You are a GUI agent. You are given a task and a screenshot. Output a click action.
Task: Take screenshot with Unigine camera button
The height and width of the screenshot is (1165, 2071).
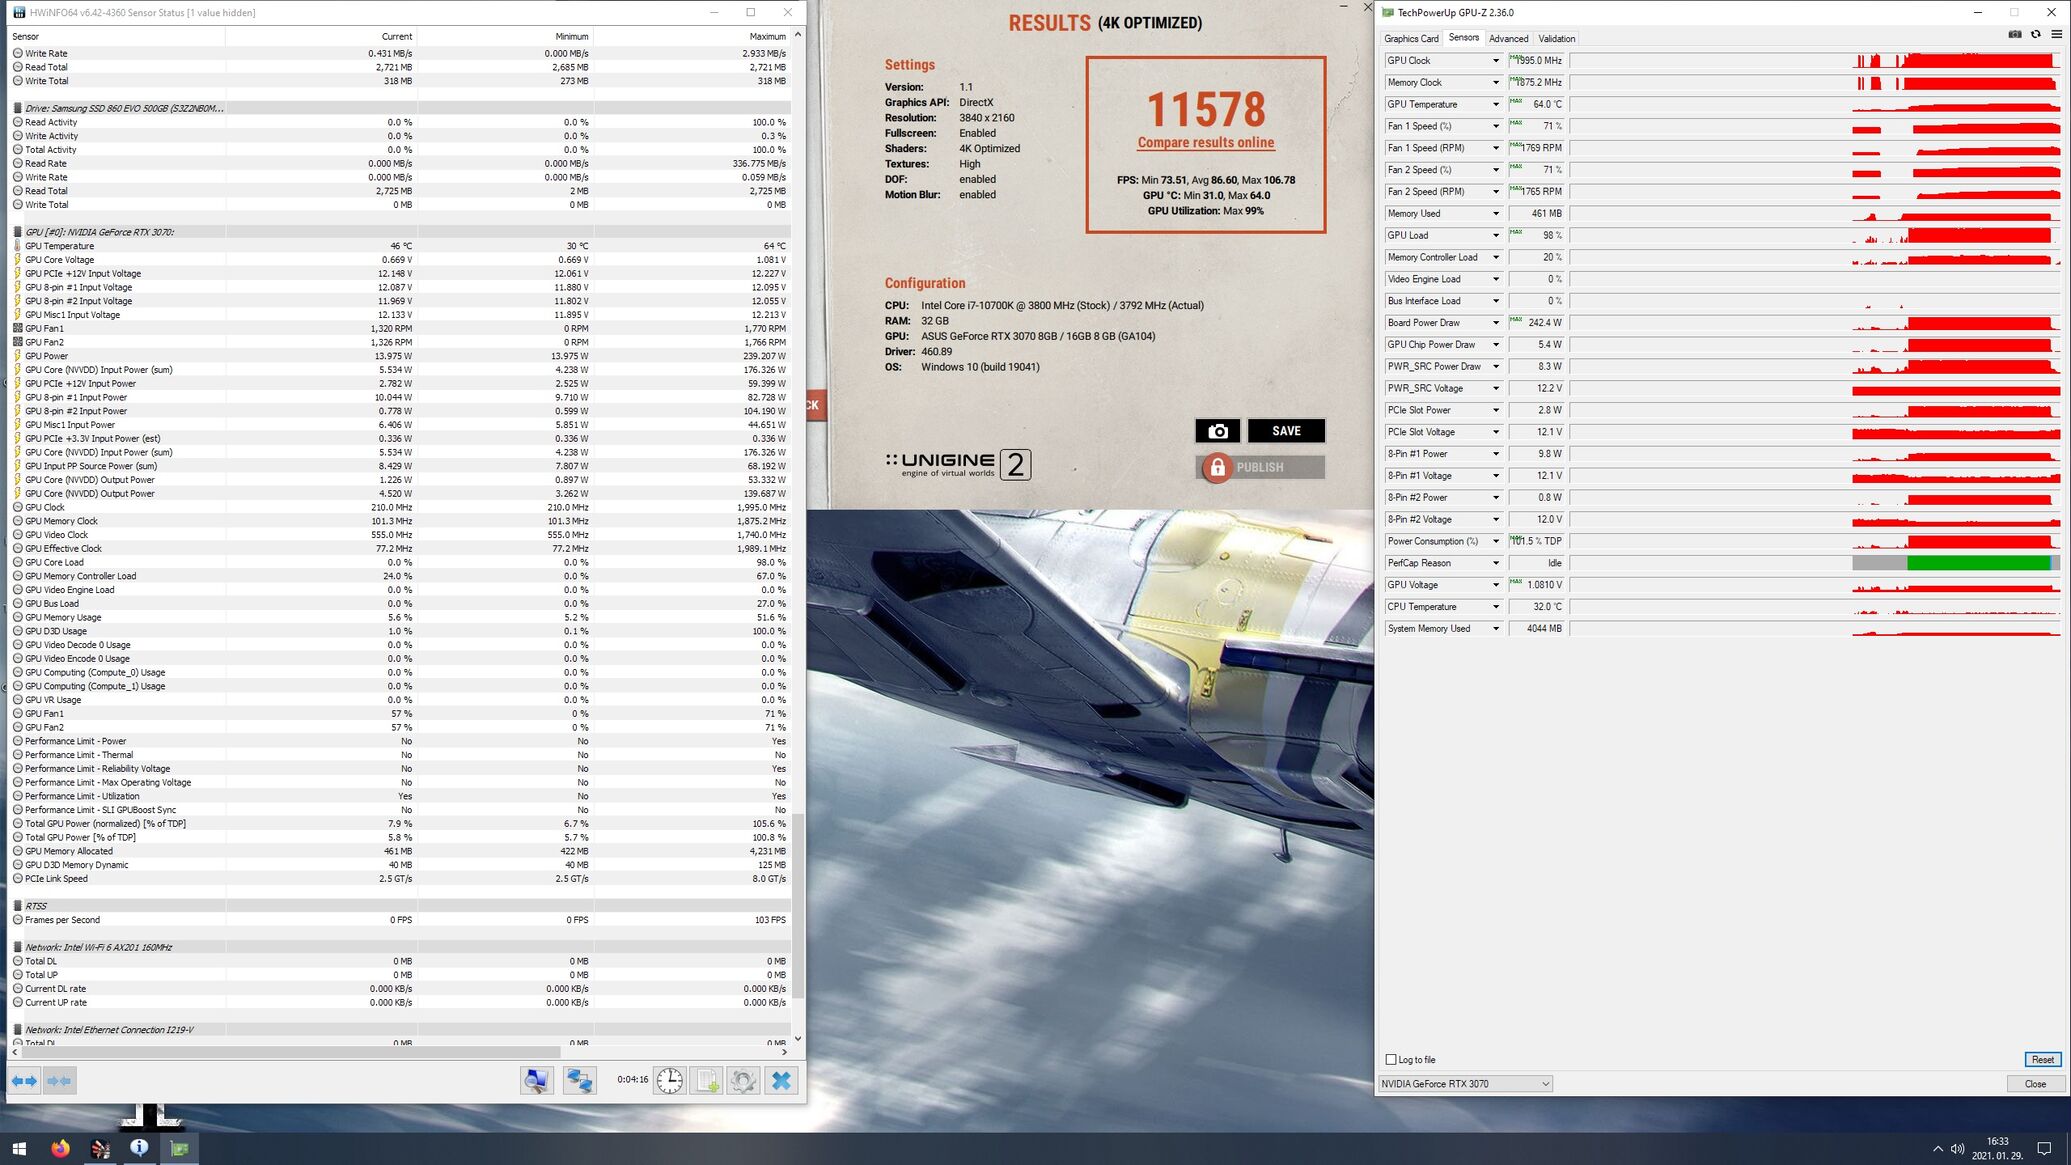[1217, 431]
